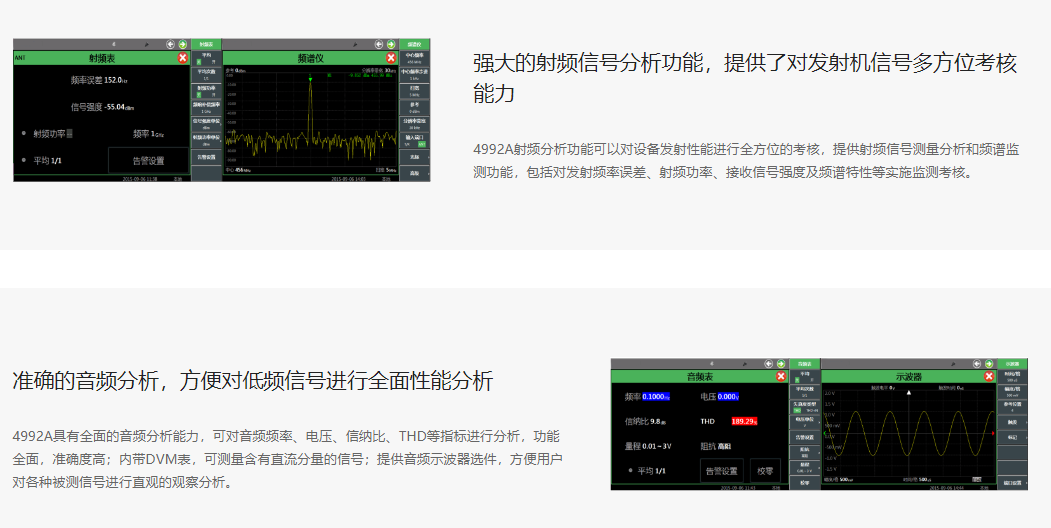The width and height of the screenshot is (1051, 528).
Task: Click the green peak marker on the spectrum trace
Action: point(310,77)
